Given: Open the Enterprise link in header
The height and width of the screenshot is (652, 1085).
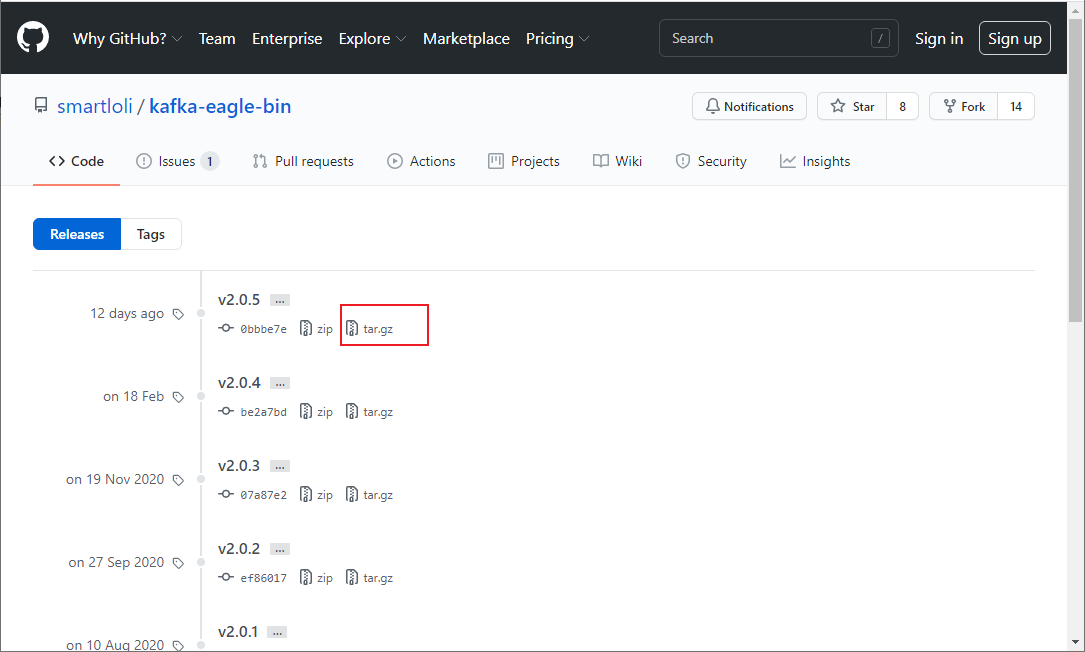Looking at the screenshot, I should tap(287, 39).
